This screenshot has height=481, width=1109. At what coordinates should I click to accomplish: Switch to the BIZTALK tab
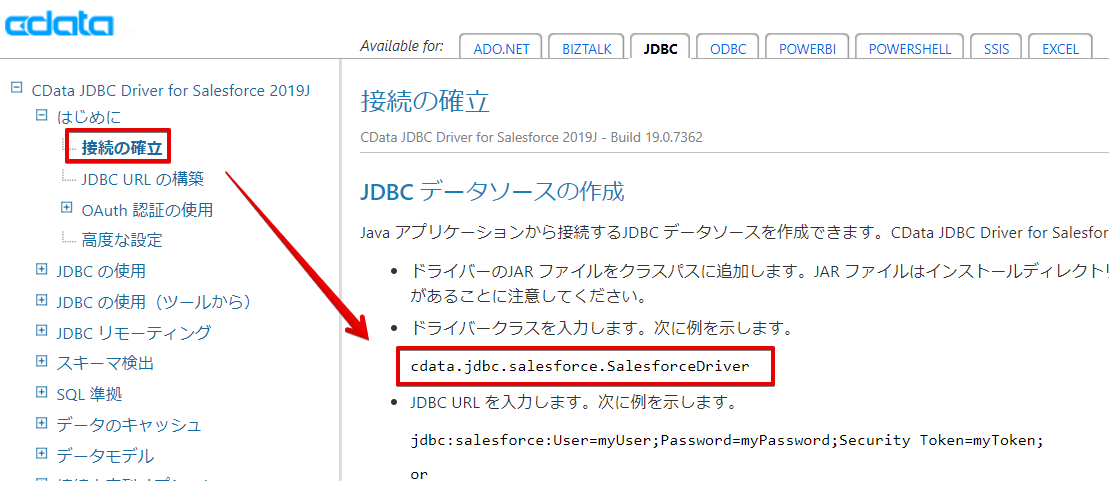point(586,47)
